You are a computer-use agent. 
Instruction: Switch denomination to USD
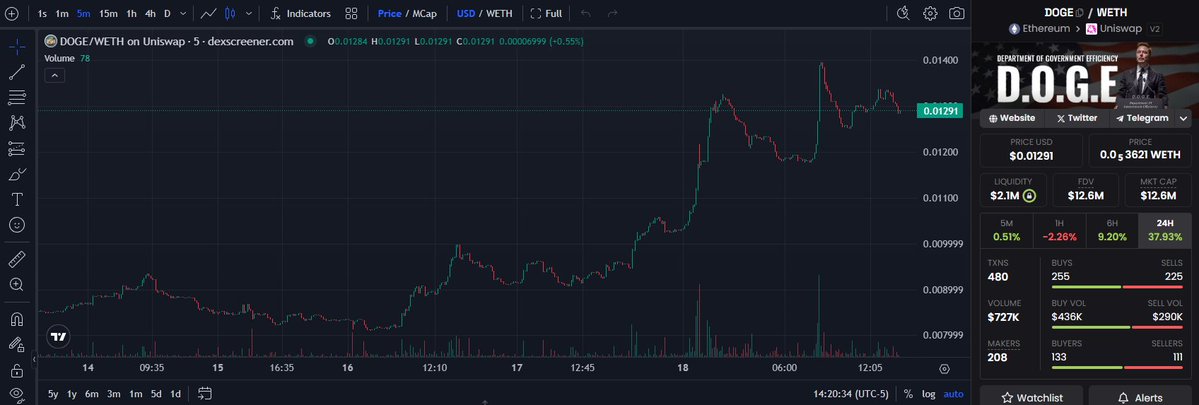pyautogui.click(x=466, y=13)
